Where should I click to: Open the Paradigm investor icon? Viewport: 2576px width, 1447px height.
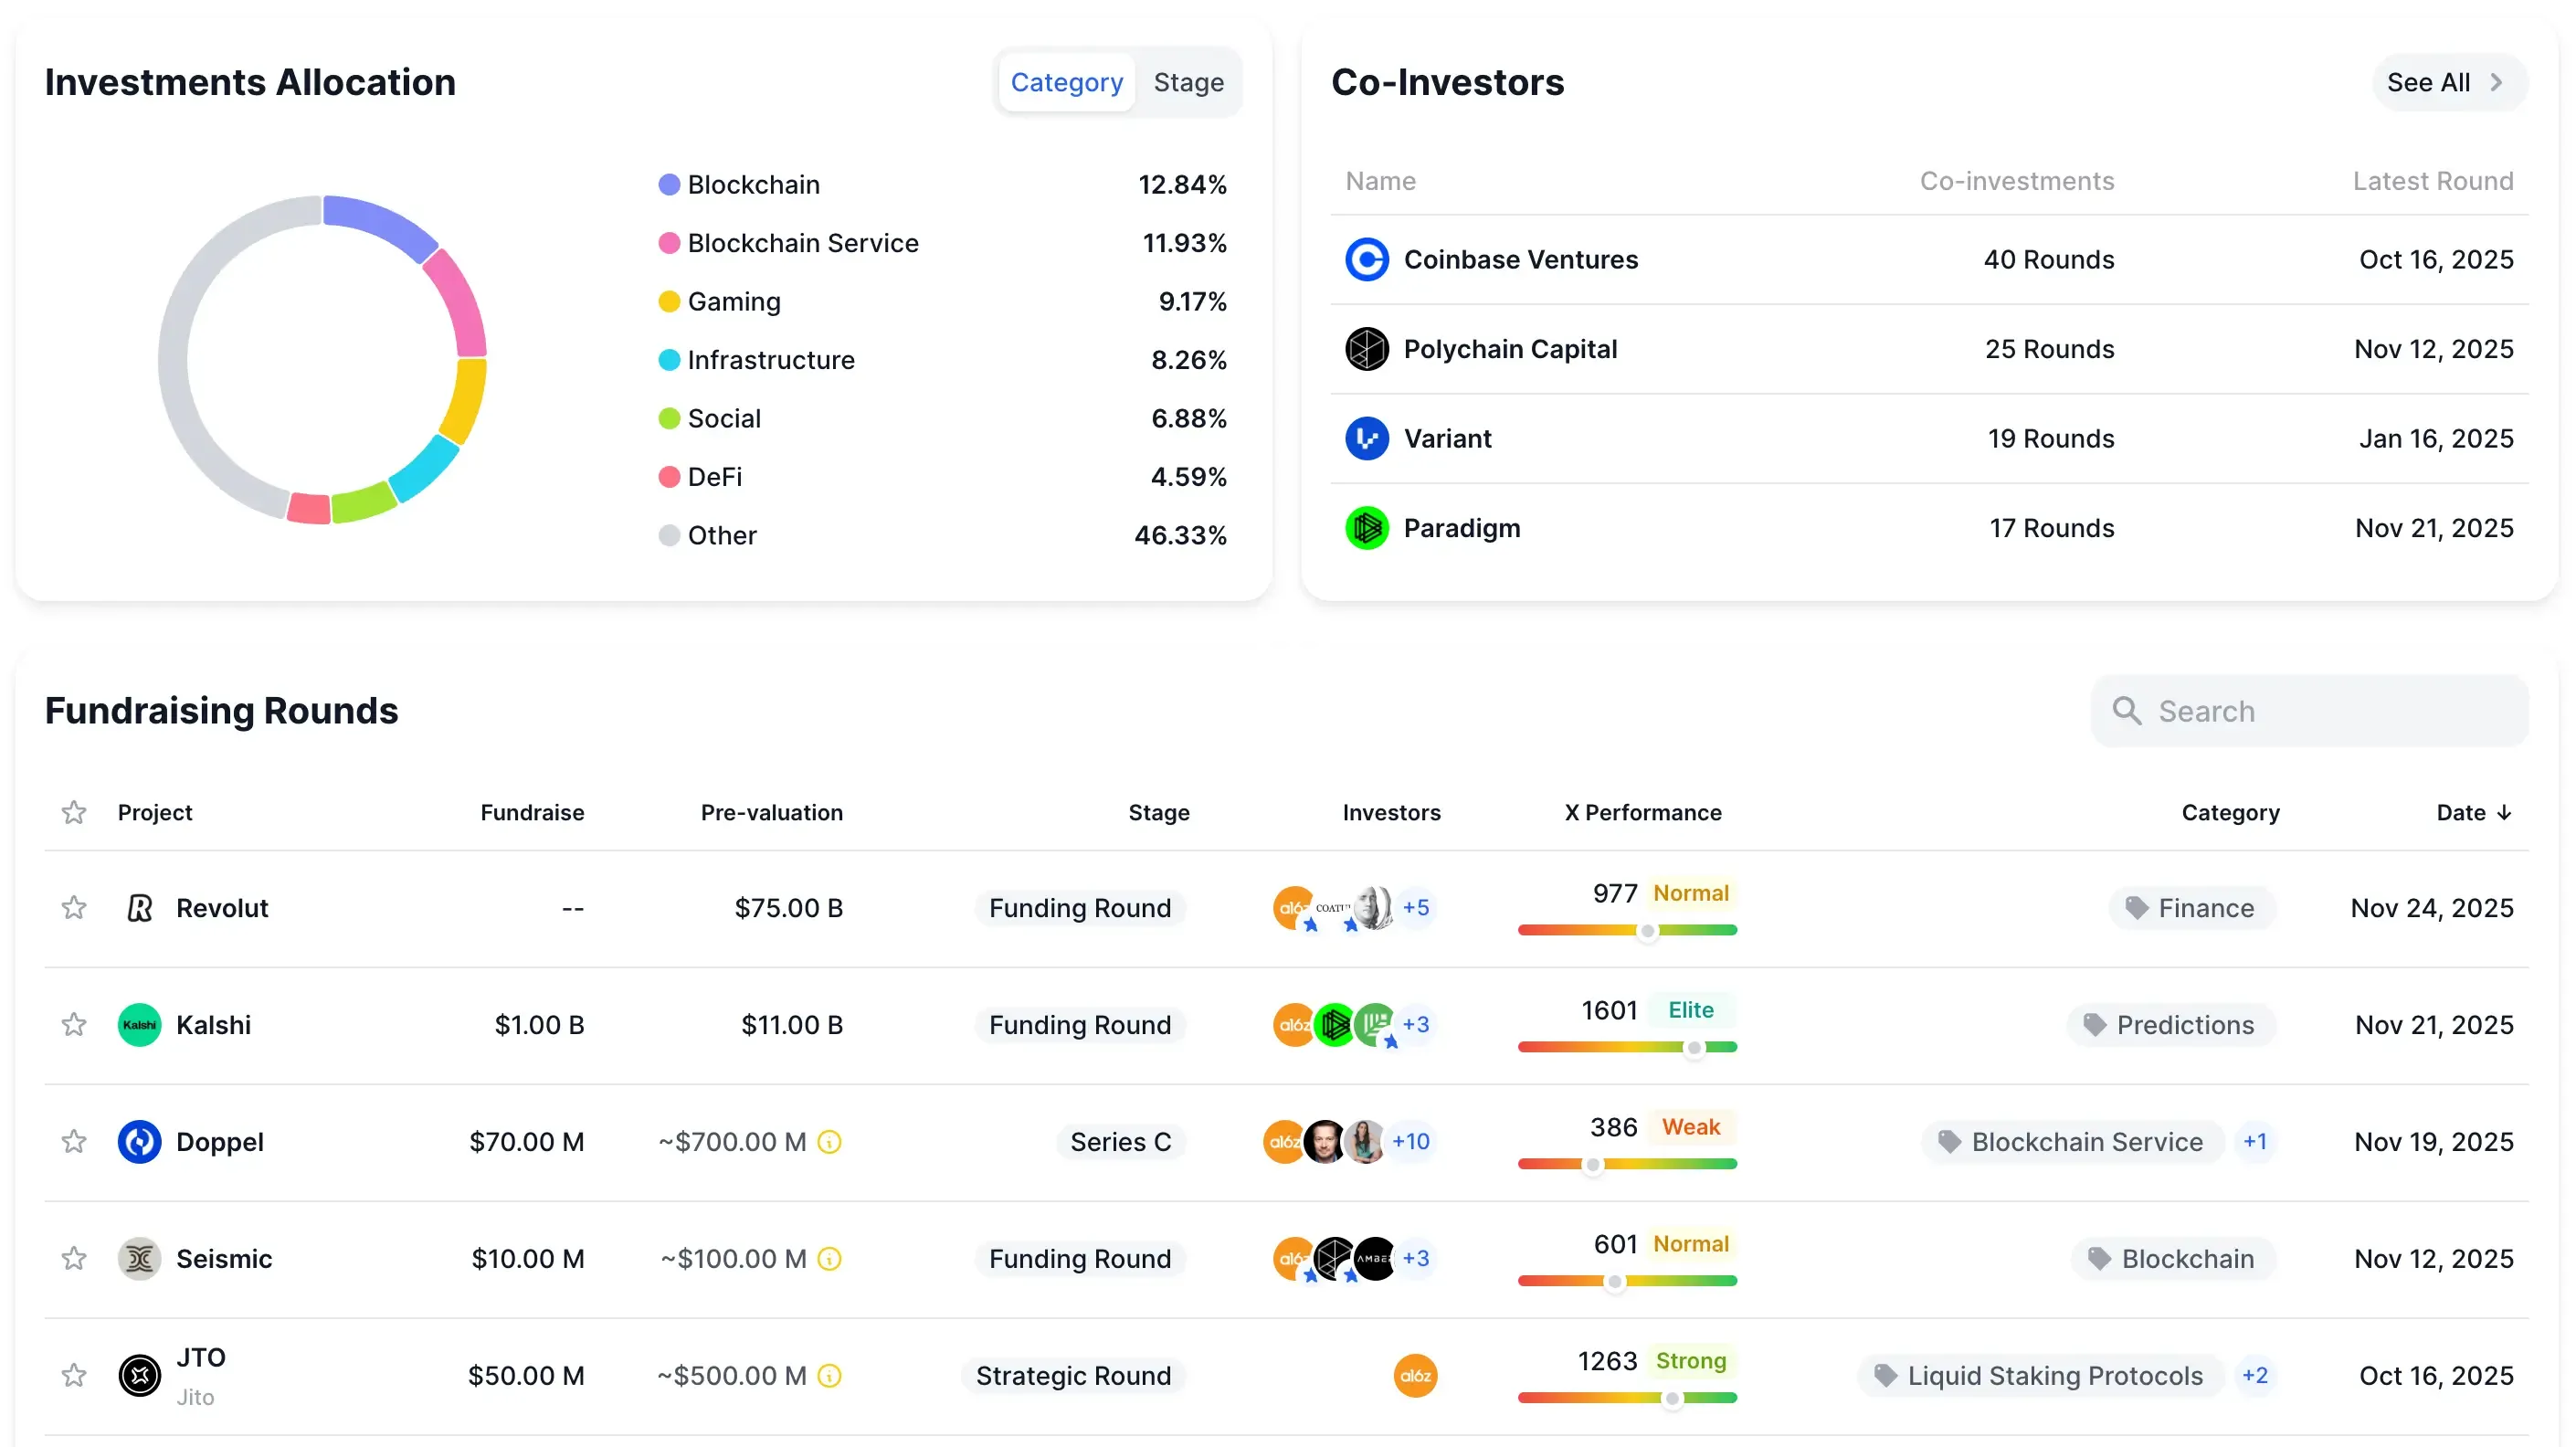point(1367,527)
